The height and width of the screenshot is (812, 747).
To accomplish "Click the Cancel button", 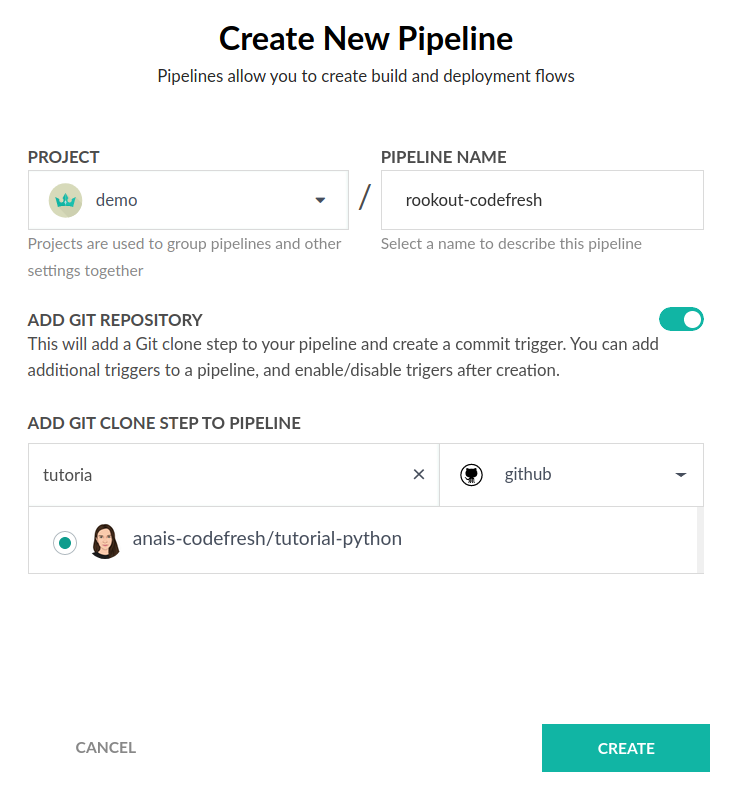I will (x=106, y=748).
